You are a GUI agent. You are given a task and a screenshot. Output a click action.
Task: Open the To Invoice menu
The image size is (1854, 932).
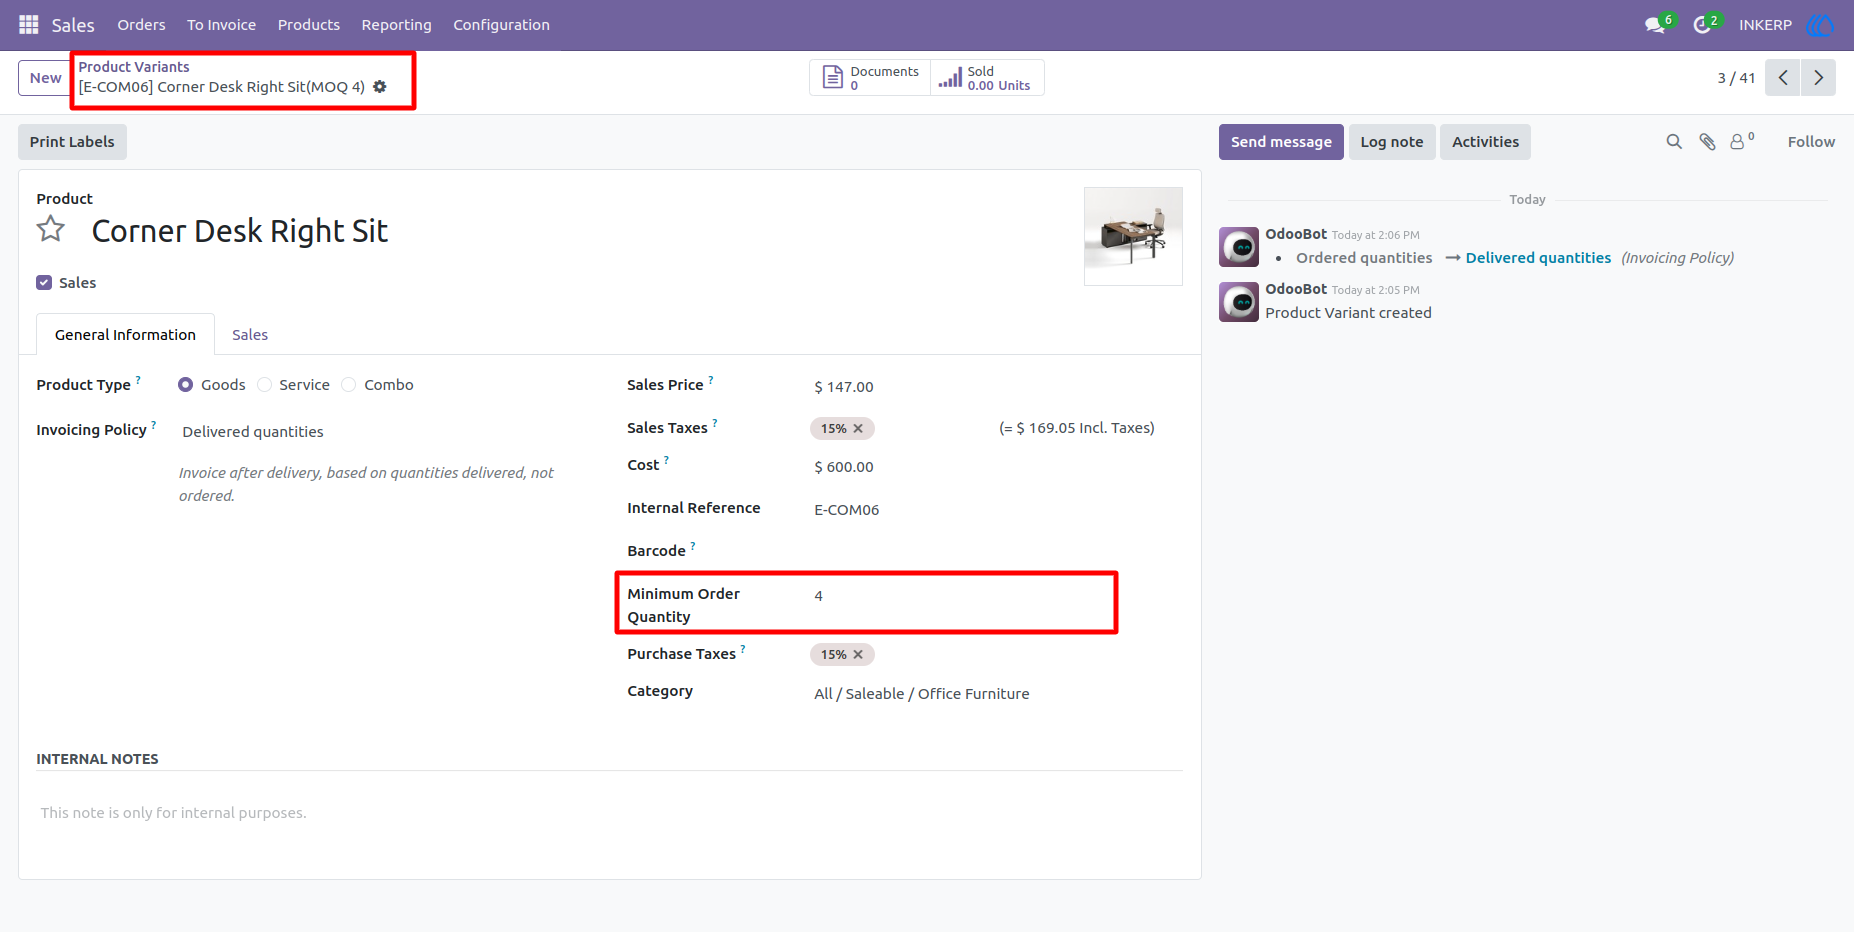221,25
